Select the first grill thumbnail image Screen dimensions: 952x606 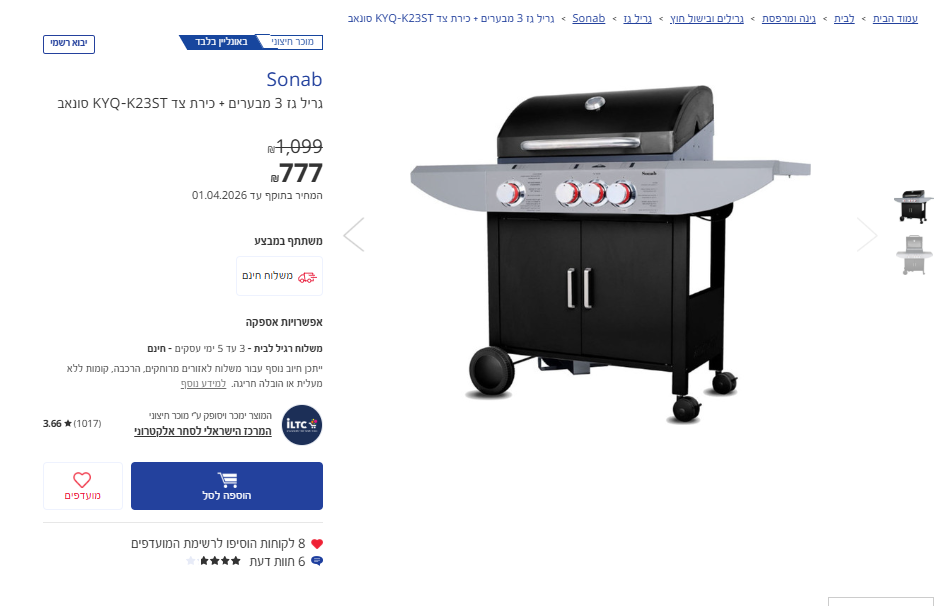pyautogui.click(x=914, y=206)
